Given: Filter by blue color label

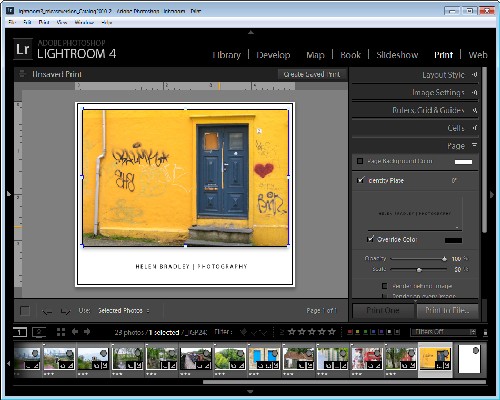Looking at the screenshot, I should point(373,332).
